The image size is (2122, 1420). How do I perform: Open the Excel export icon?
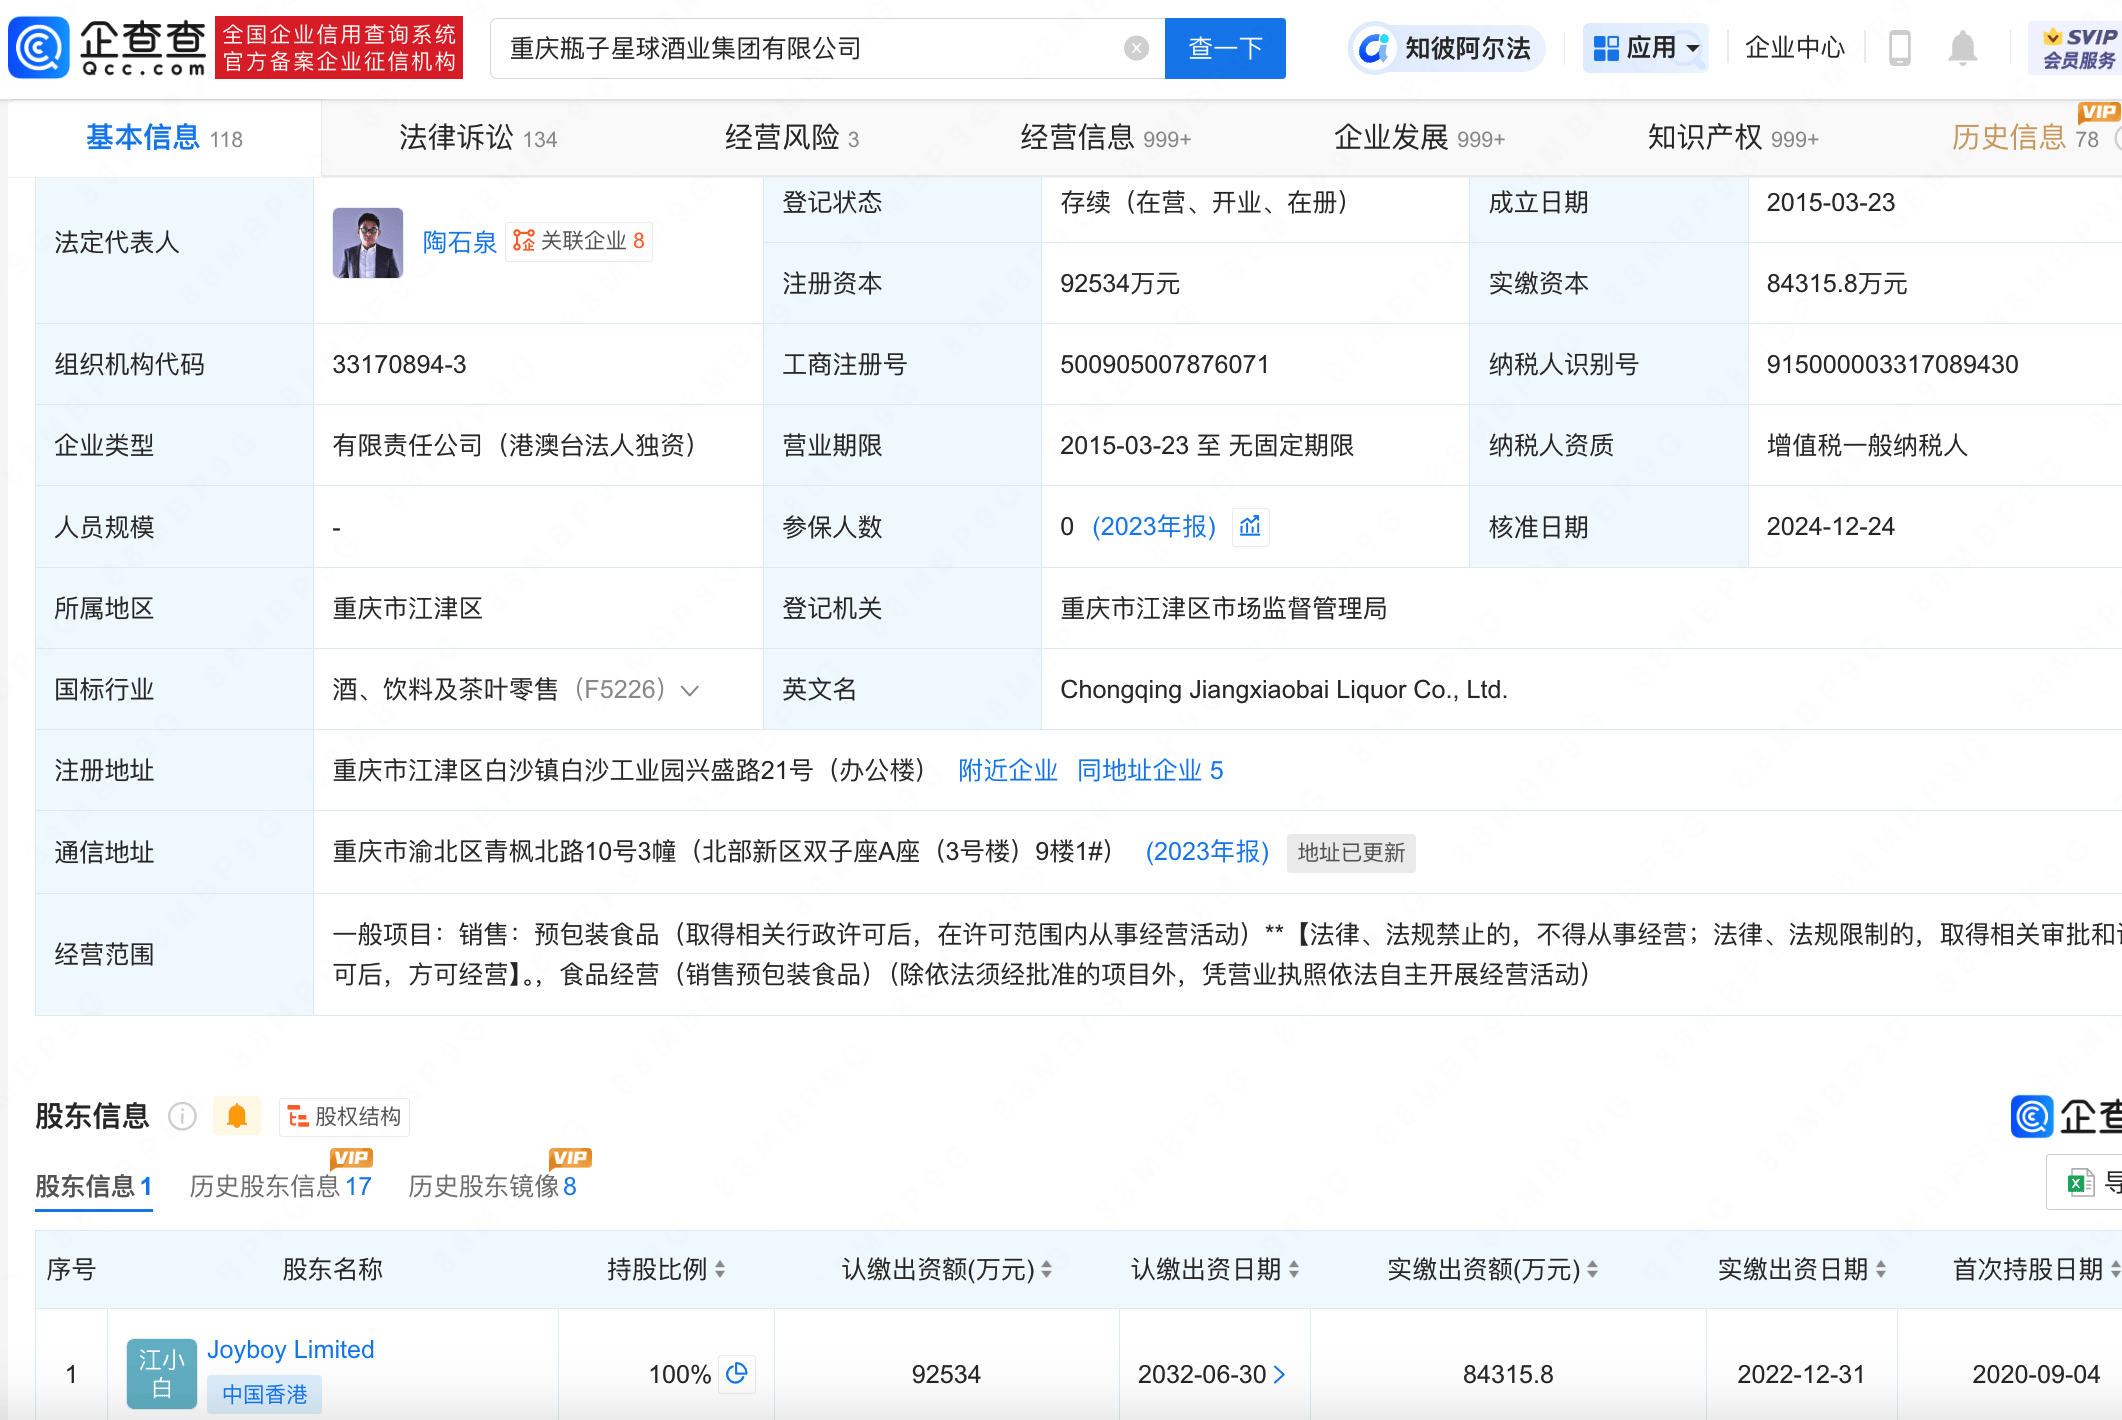click(x=2081, y=1183)
